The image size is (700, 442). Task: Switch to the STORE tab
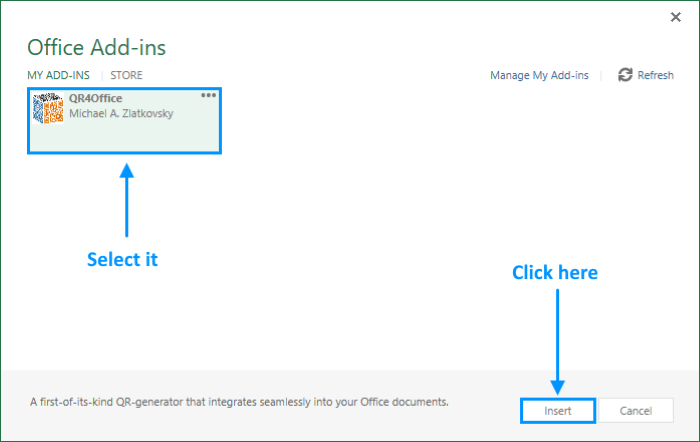pos(126,75)
